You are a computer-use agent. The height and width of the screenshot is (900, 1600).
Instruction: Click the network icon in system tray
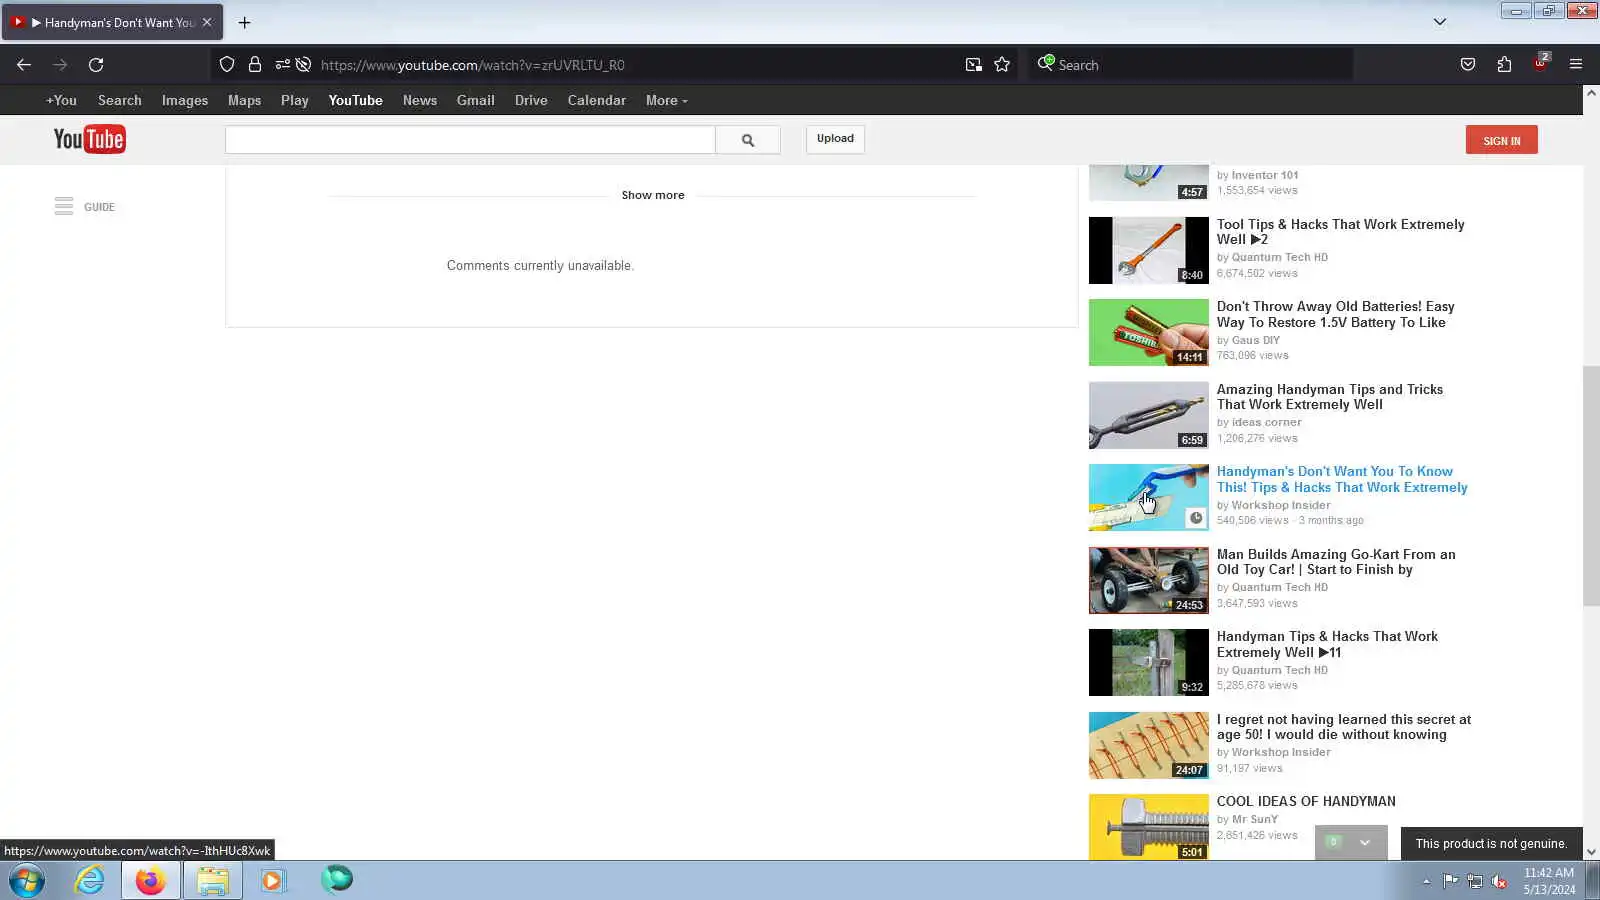click(1475, 881)
